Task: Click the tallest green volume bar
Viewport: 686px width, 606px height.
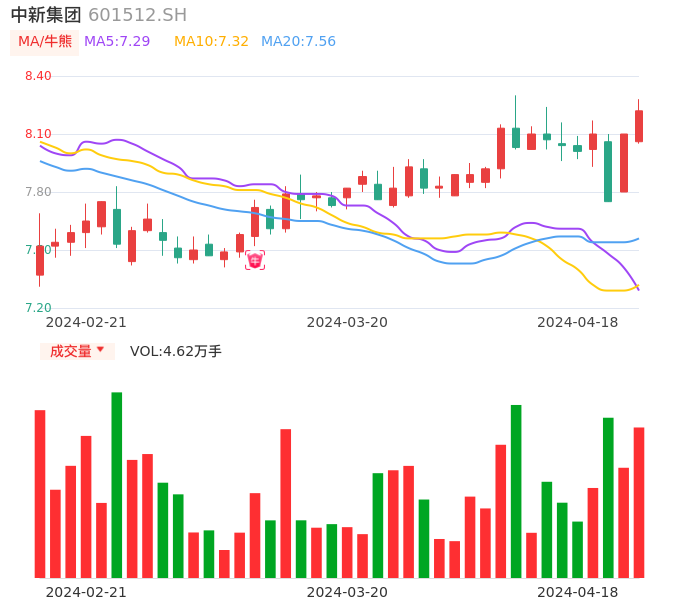Action: click(x=117, y=485)
